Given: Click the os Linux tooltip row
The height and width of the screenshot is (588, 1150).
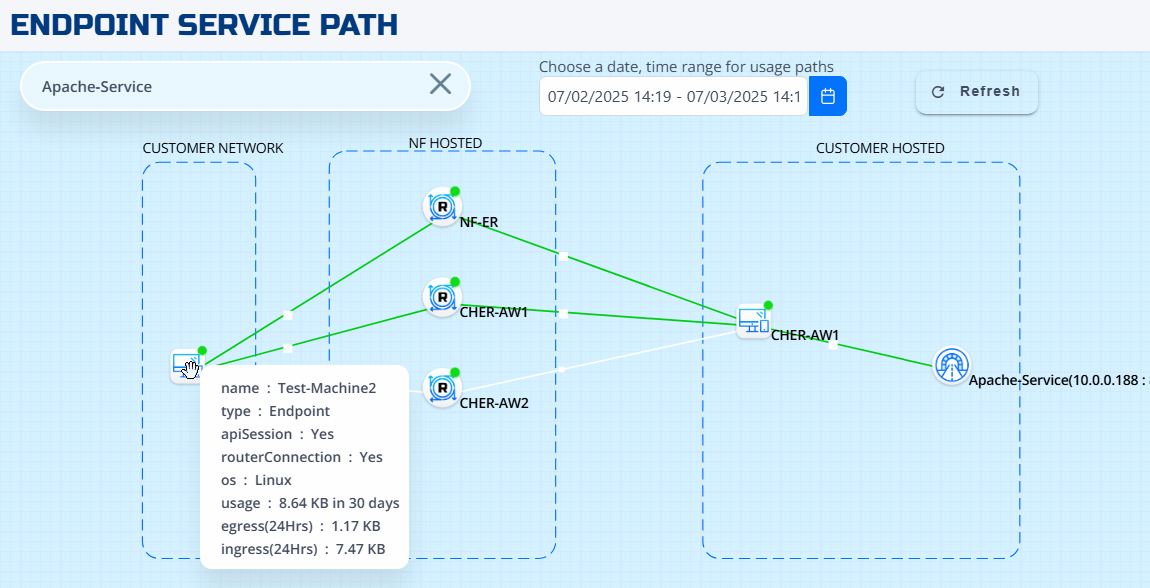Looking at the screenshot, I should click(257, 481).
